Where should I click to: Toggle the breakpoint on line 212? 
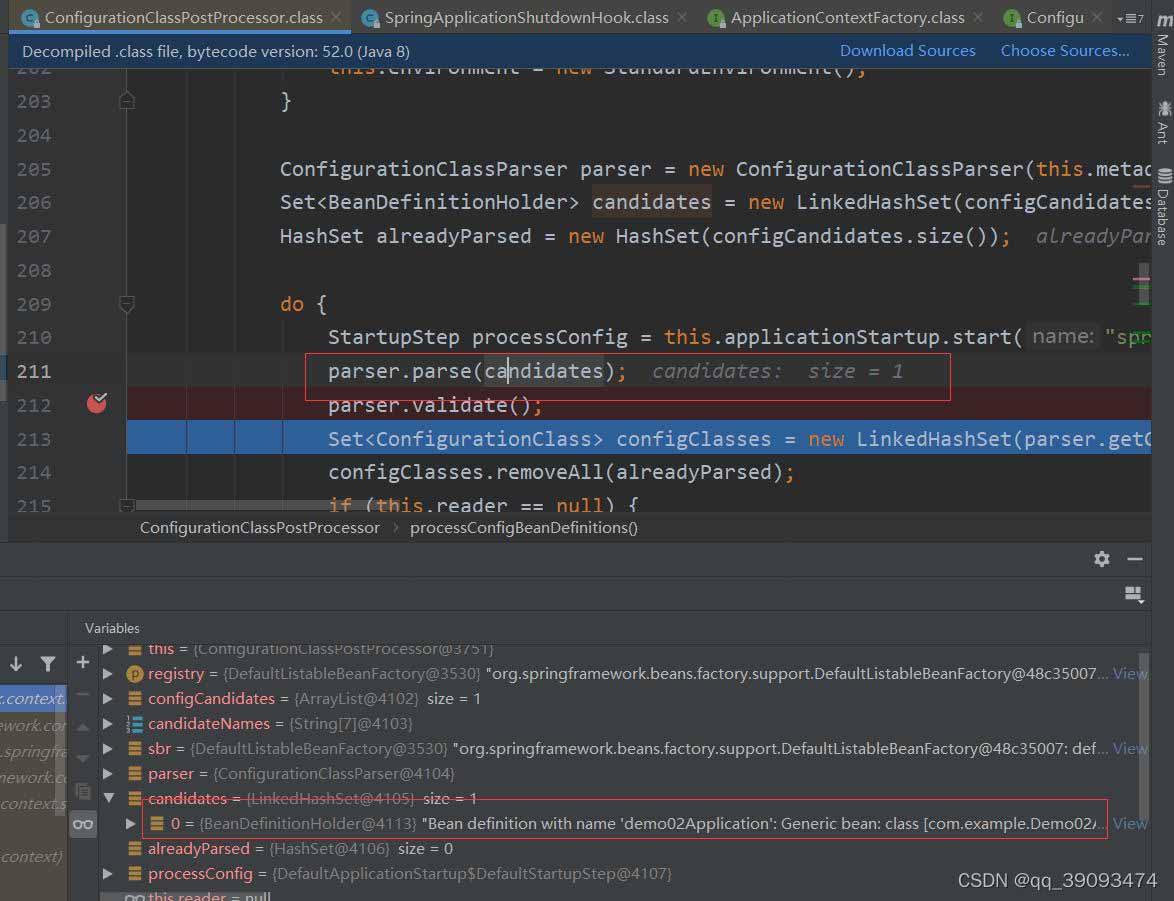[97, 404]
